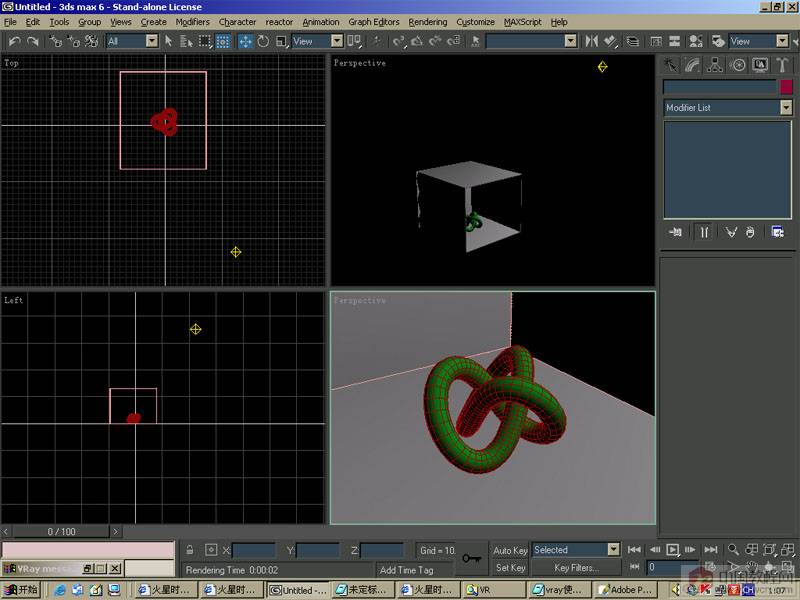Switch to the Utilities command panel tab
800x600 pixels.
pos(782,65)
